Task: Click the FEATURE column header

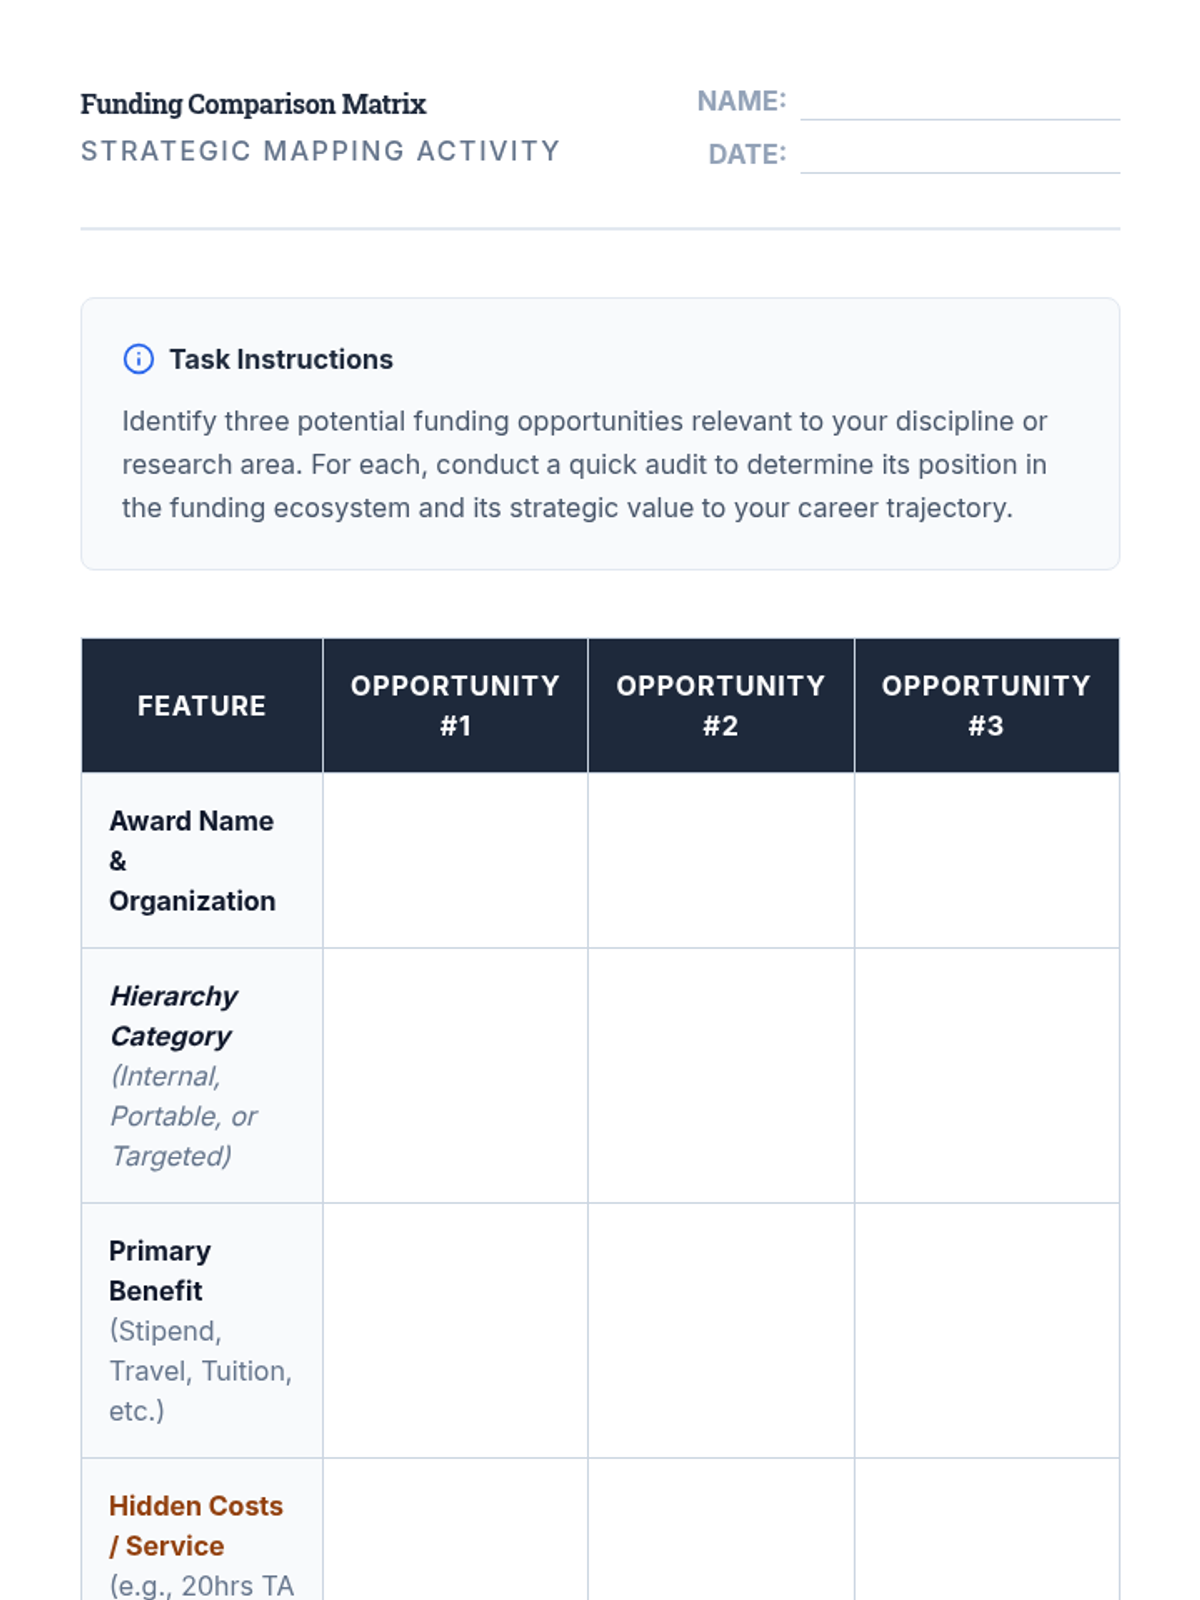Action: coord(202,706)
